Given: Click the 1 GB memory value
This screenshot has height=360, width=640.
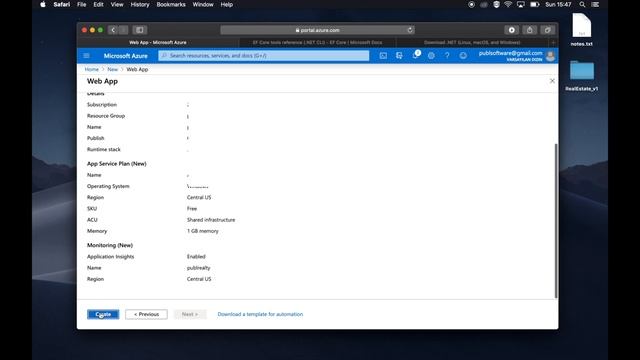Looking at the screenshot, I should 202,231.
